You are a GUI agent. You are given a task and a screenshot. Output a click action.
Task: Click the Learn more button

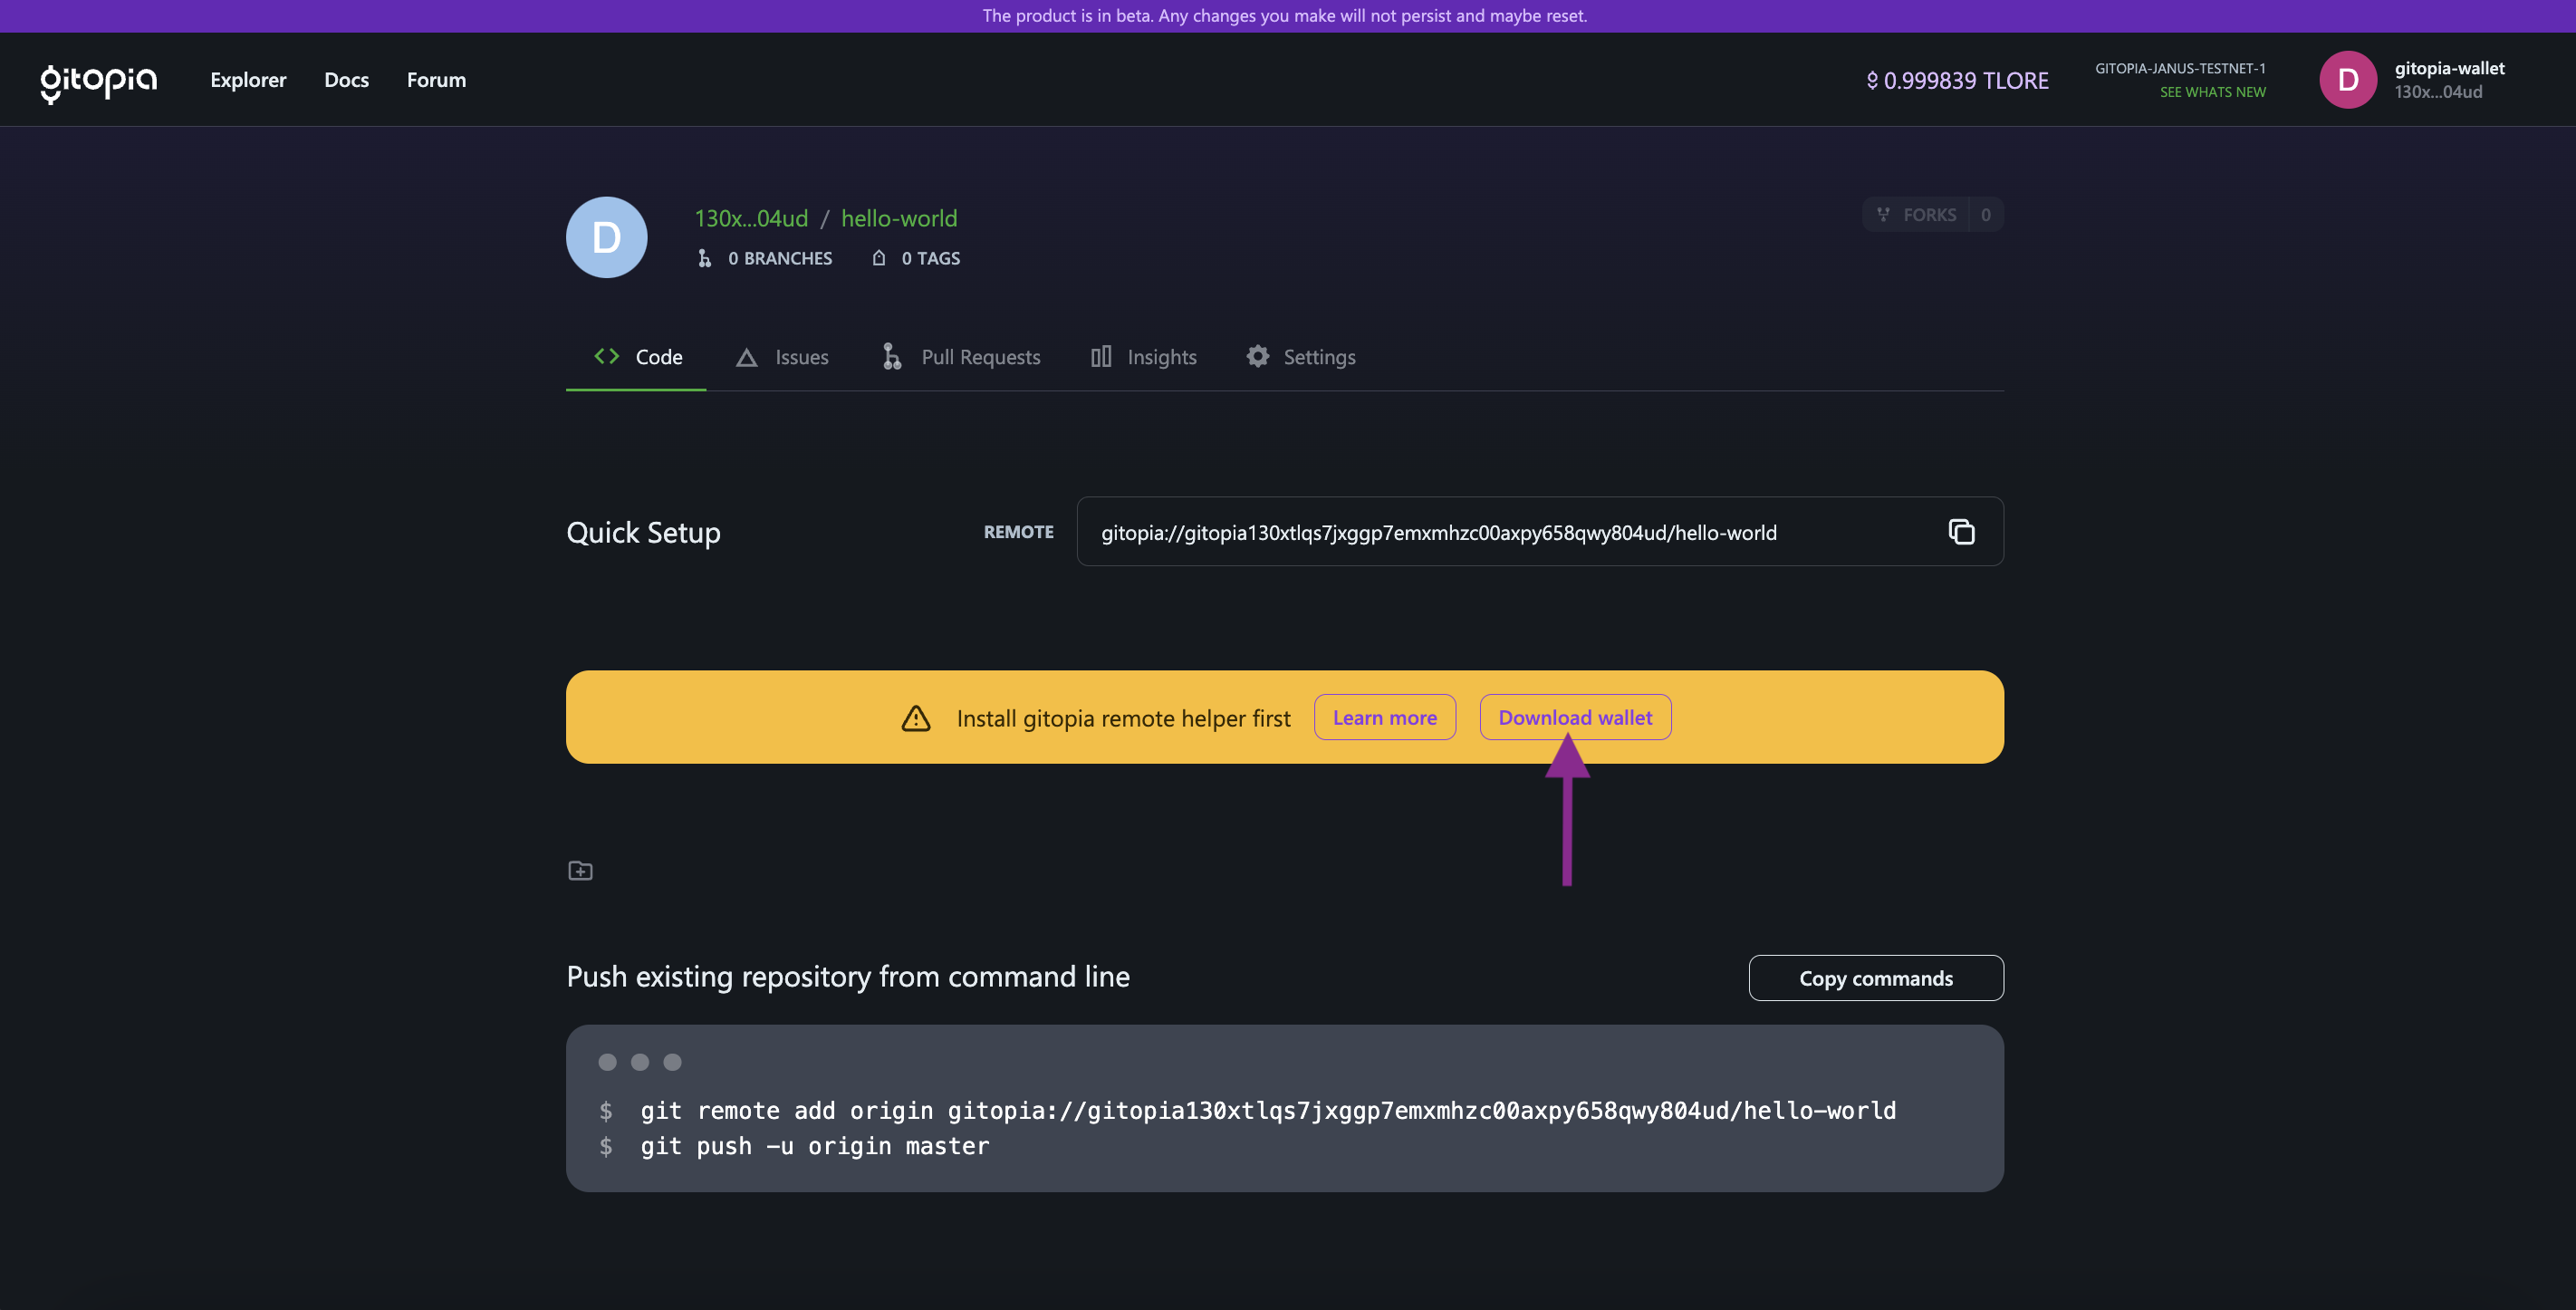[x=1384, y=717]
